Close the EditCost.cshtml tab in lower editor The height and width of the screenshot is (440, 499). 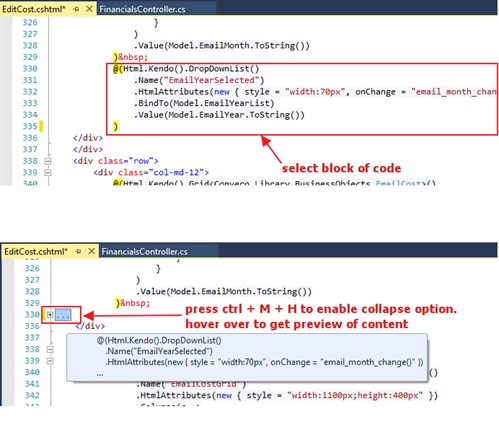point(91,251)
